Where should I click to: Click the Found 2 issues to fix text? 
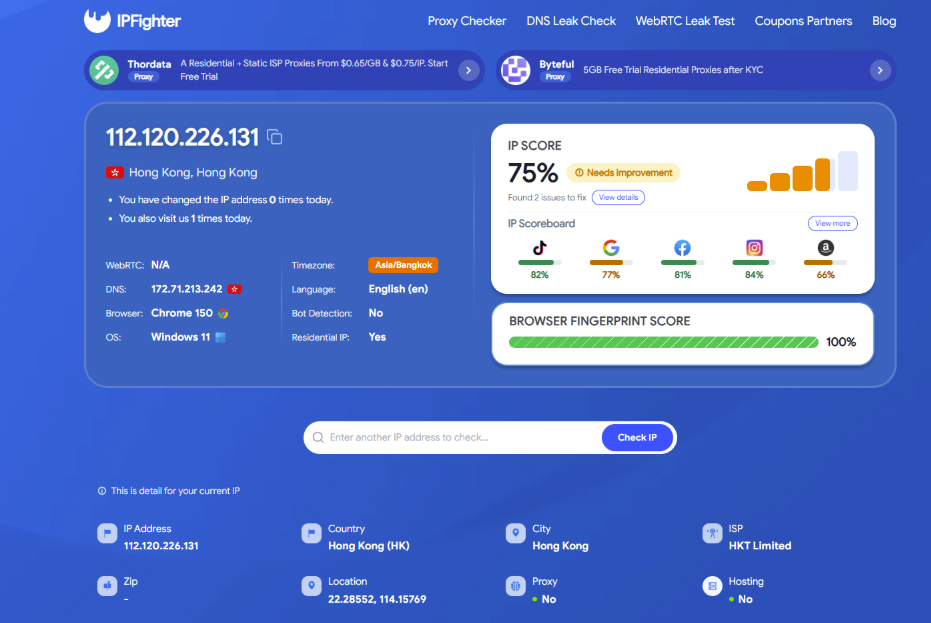coord(547,198)
